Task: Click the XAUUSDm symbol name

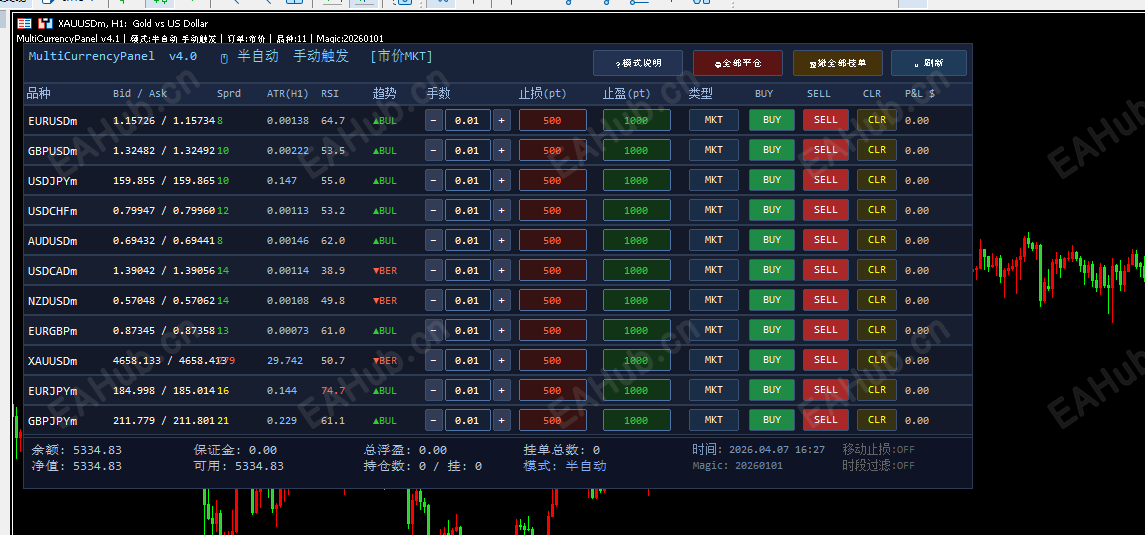Action: (53, 361)
